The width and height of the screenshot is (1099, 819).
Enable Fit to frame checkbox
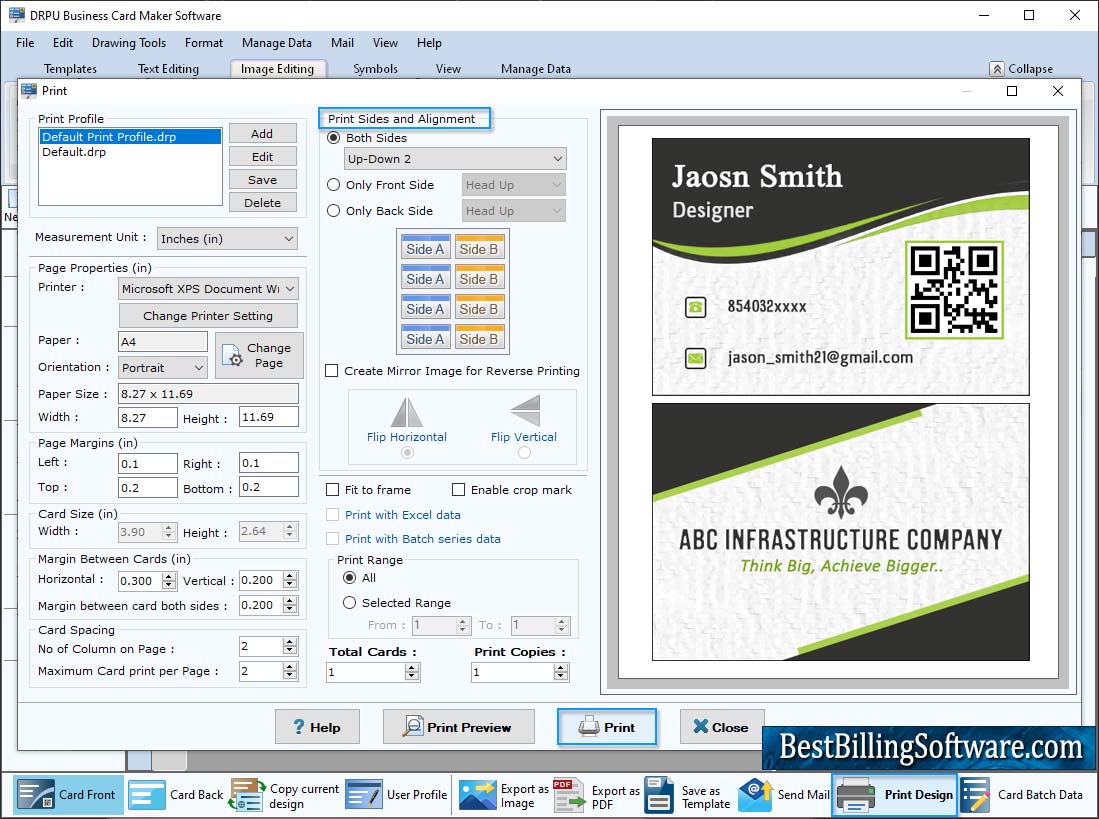[x=332, y=490]
